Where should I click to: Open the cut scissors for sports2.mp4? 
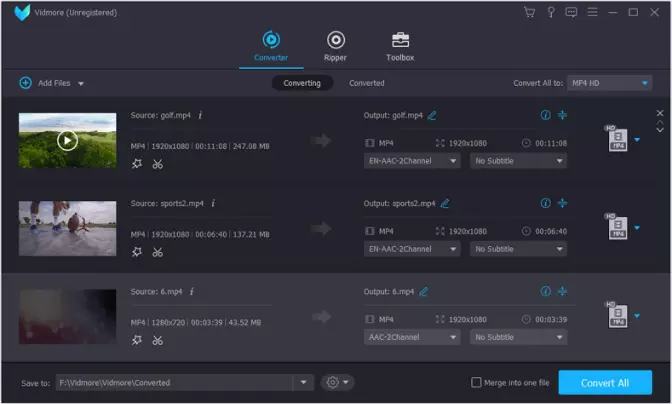[158, 252]
